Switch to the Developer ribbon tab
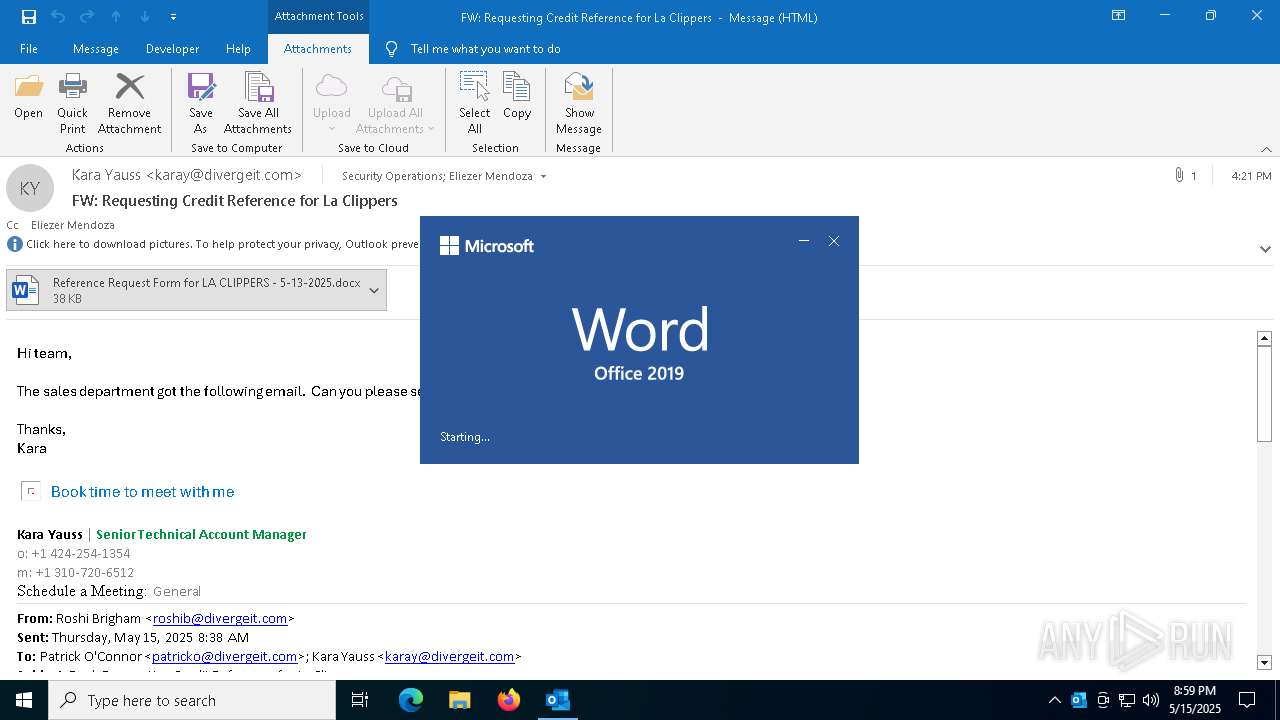This screenshot has height=720, width=1280. [x=172, y=49]
